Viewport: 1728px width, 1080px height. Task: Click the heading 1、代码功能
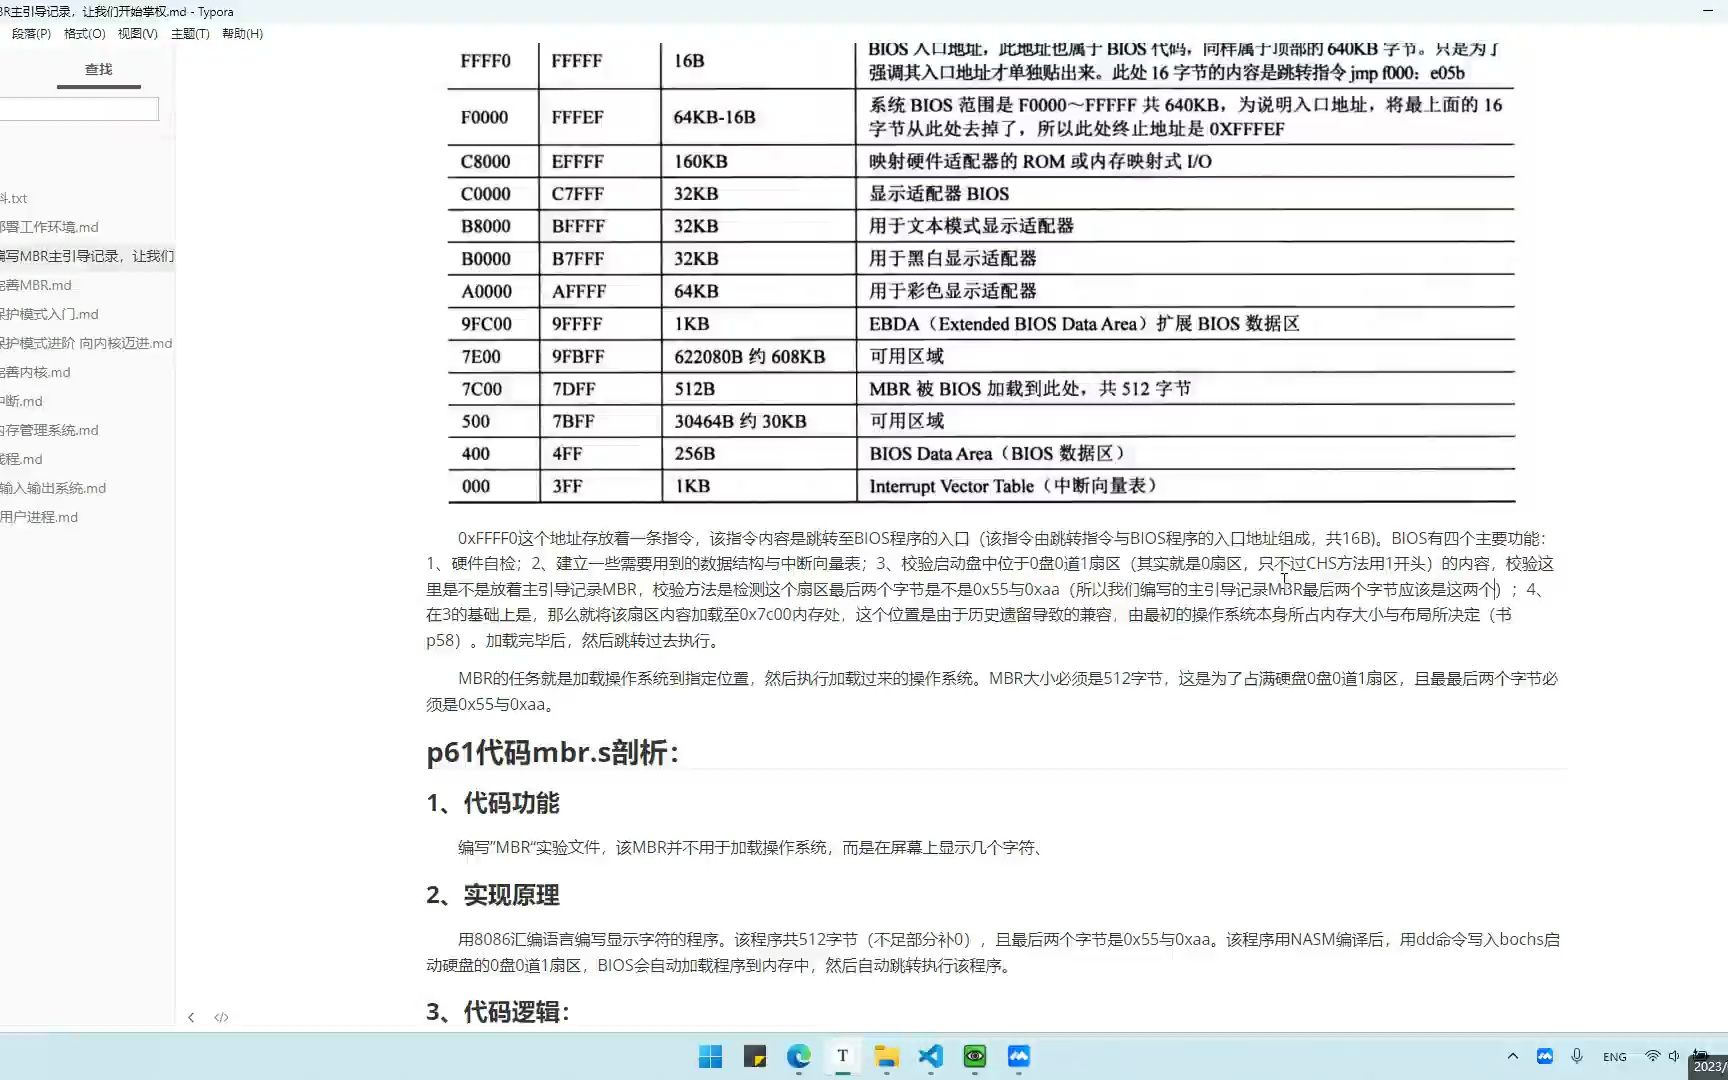[493, 803]
